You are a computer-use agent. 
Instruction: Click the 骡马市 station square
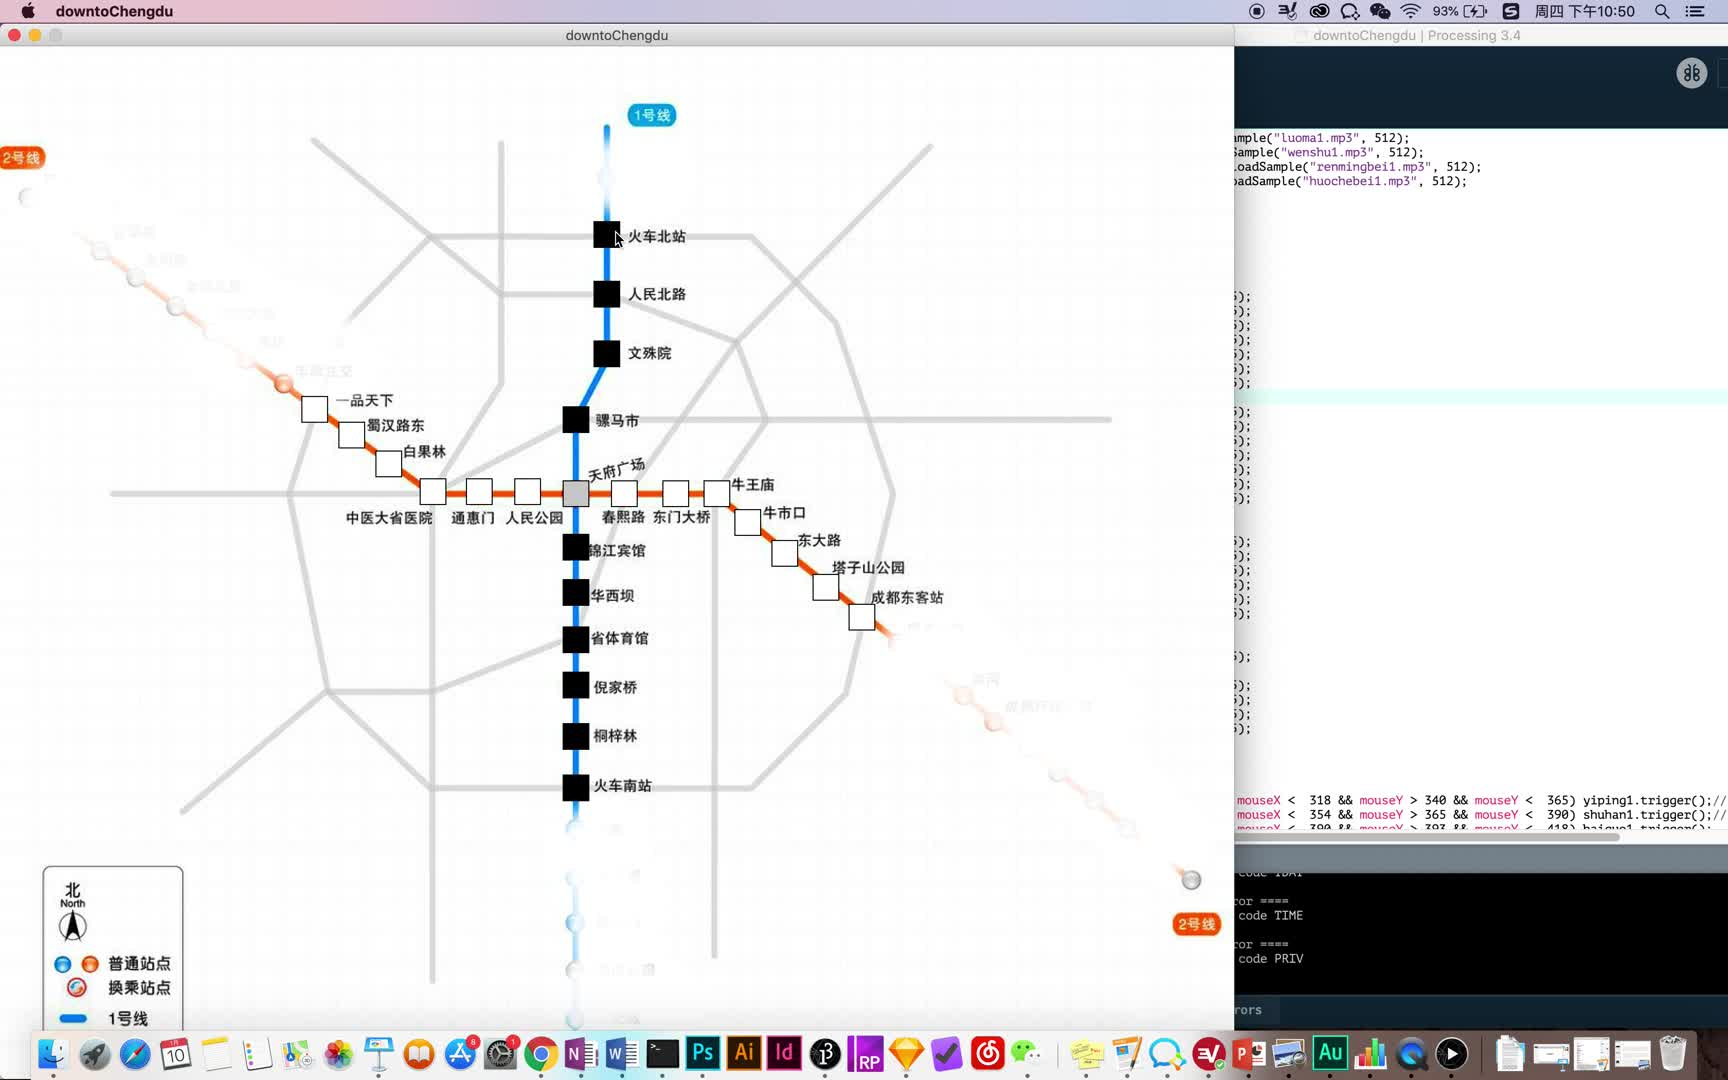575,420
